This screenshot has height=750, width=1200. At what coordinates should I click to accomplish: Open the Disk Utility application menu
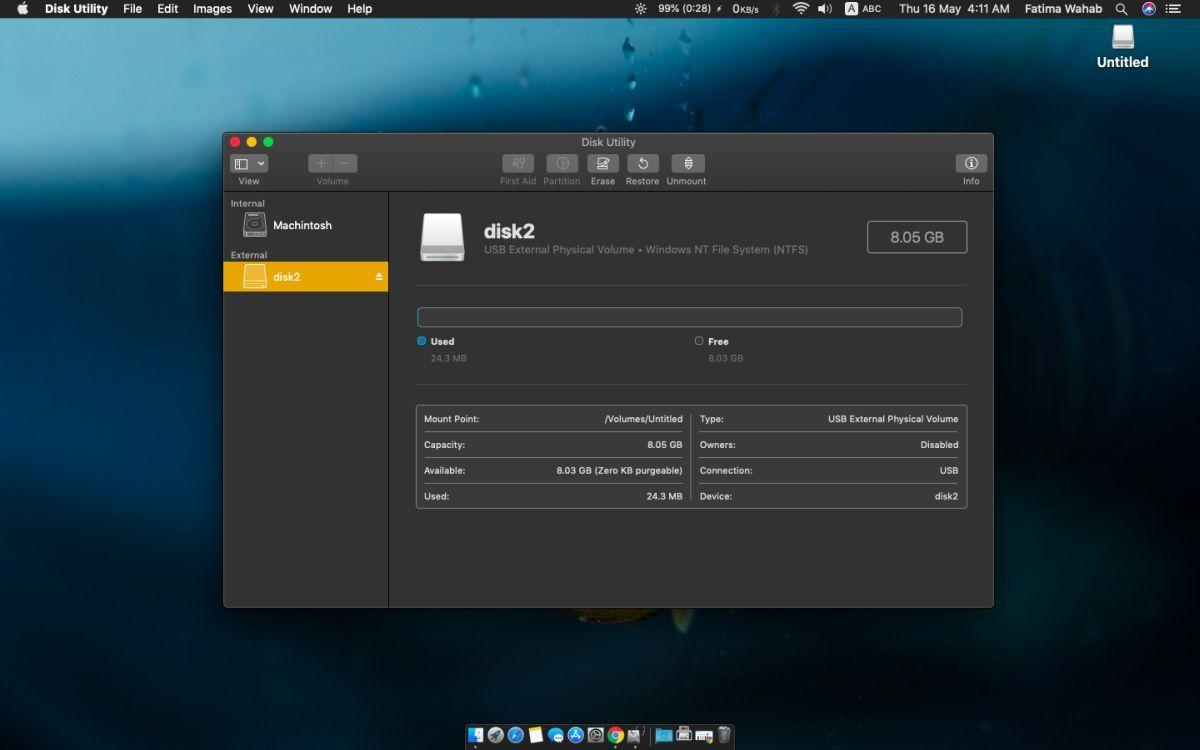(x=76, y=9)
